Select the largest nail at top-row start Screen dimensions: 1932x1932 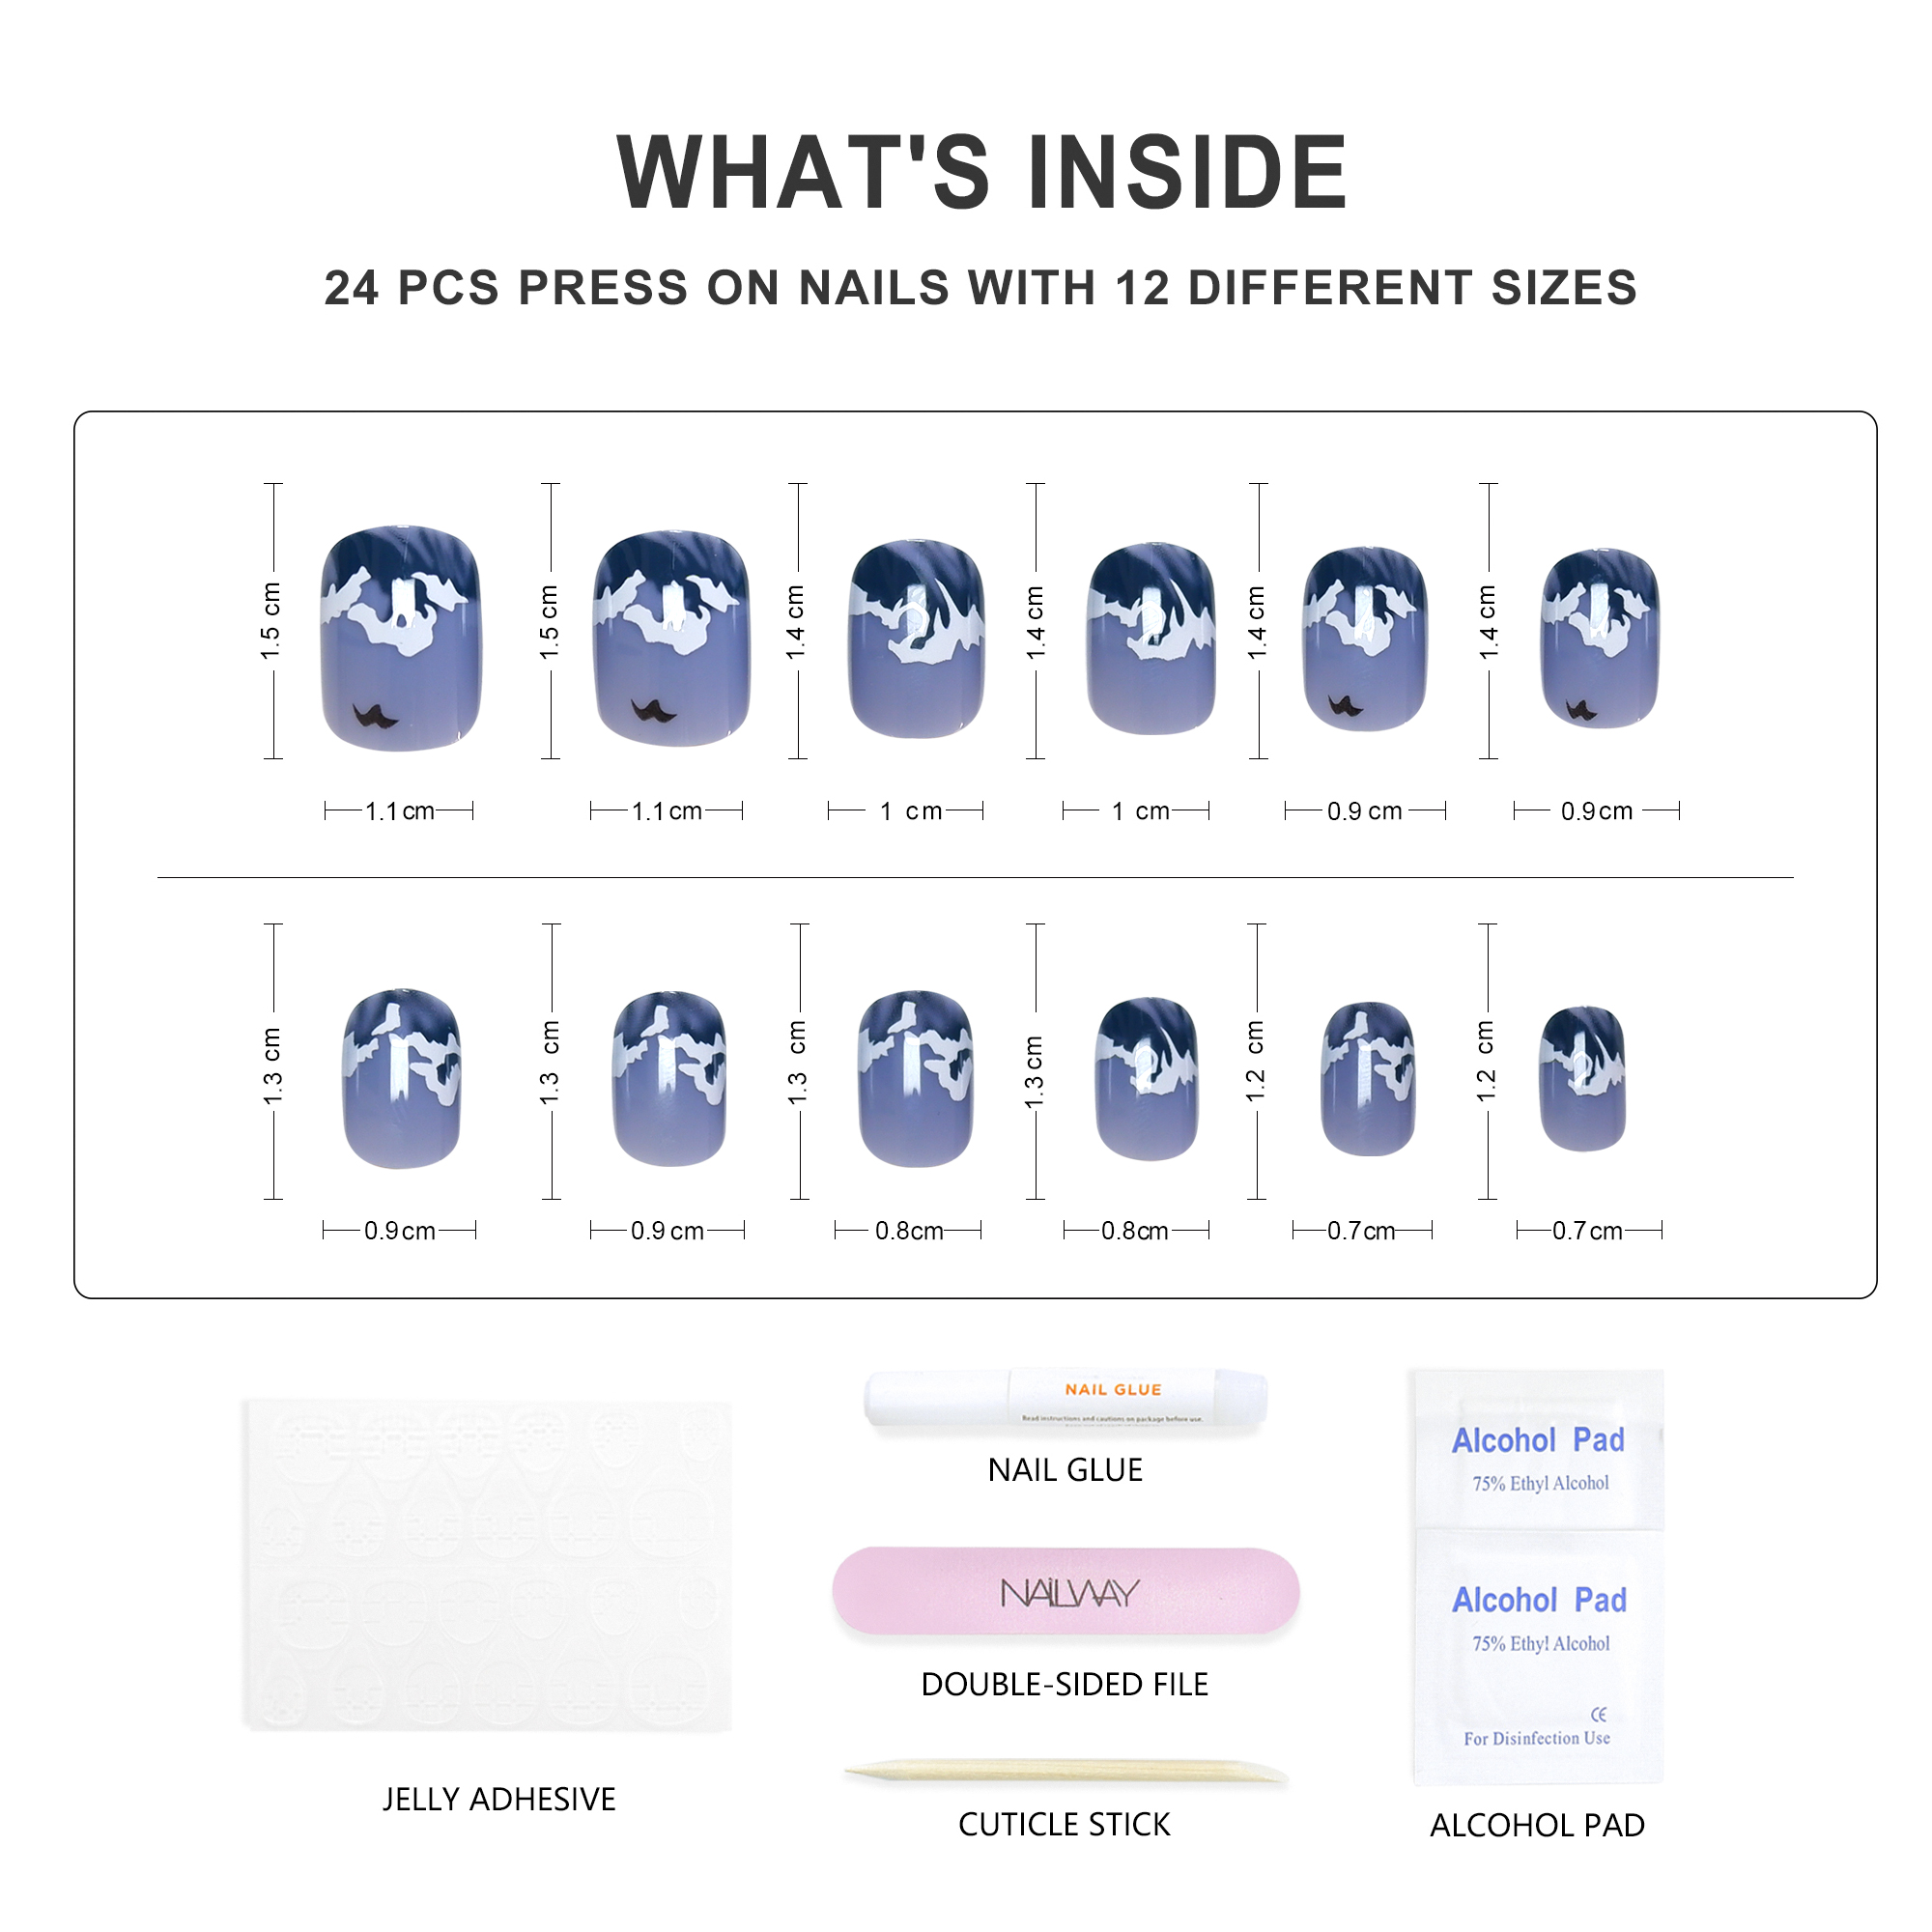click(401, 637)
